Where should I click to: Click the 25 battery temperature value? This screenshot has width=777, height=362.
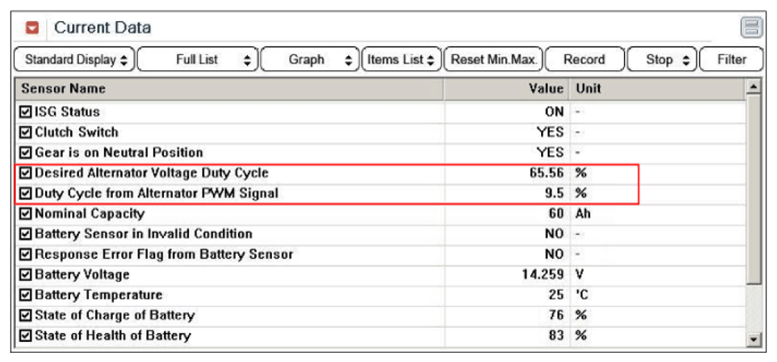[x=556, y=295]
